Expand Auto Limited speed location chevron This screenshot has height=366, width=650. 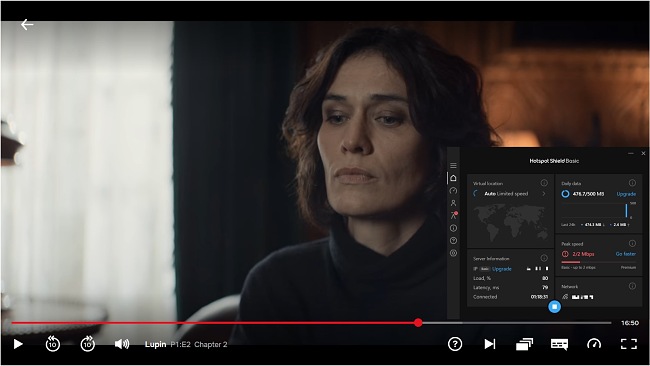point(544,194)
